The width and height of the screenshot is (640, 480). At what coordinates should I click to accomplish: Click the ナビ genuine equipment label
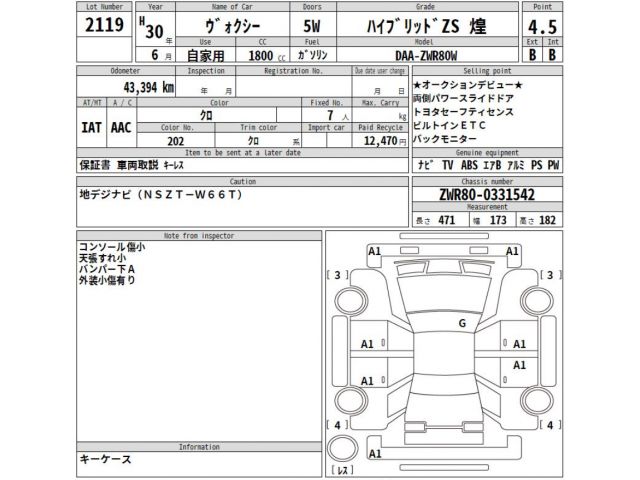423,163
